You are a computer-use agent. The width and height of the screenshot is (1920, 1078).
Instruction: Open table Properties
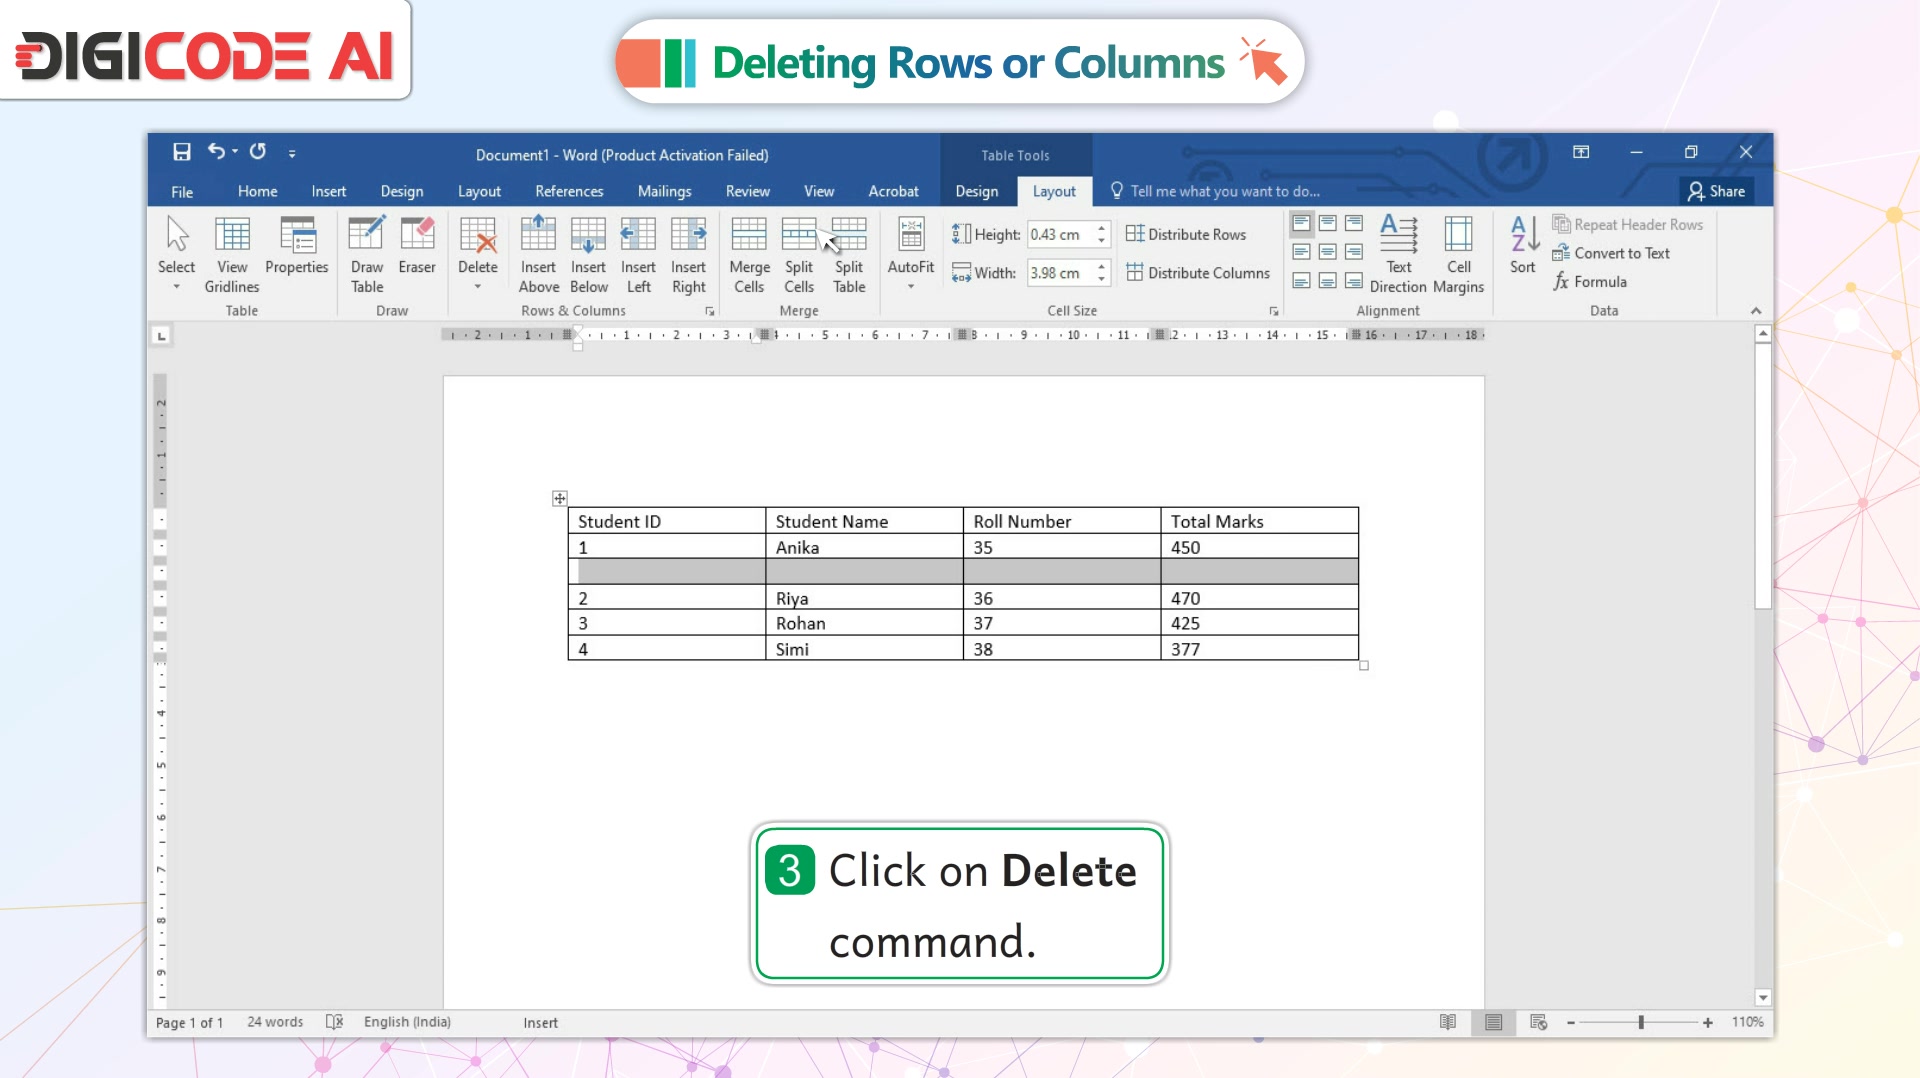tap(297, 245)
